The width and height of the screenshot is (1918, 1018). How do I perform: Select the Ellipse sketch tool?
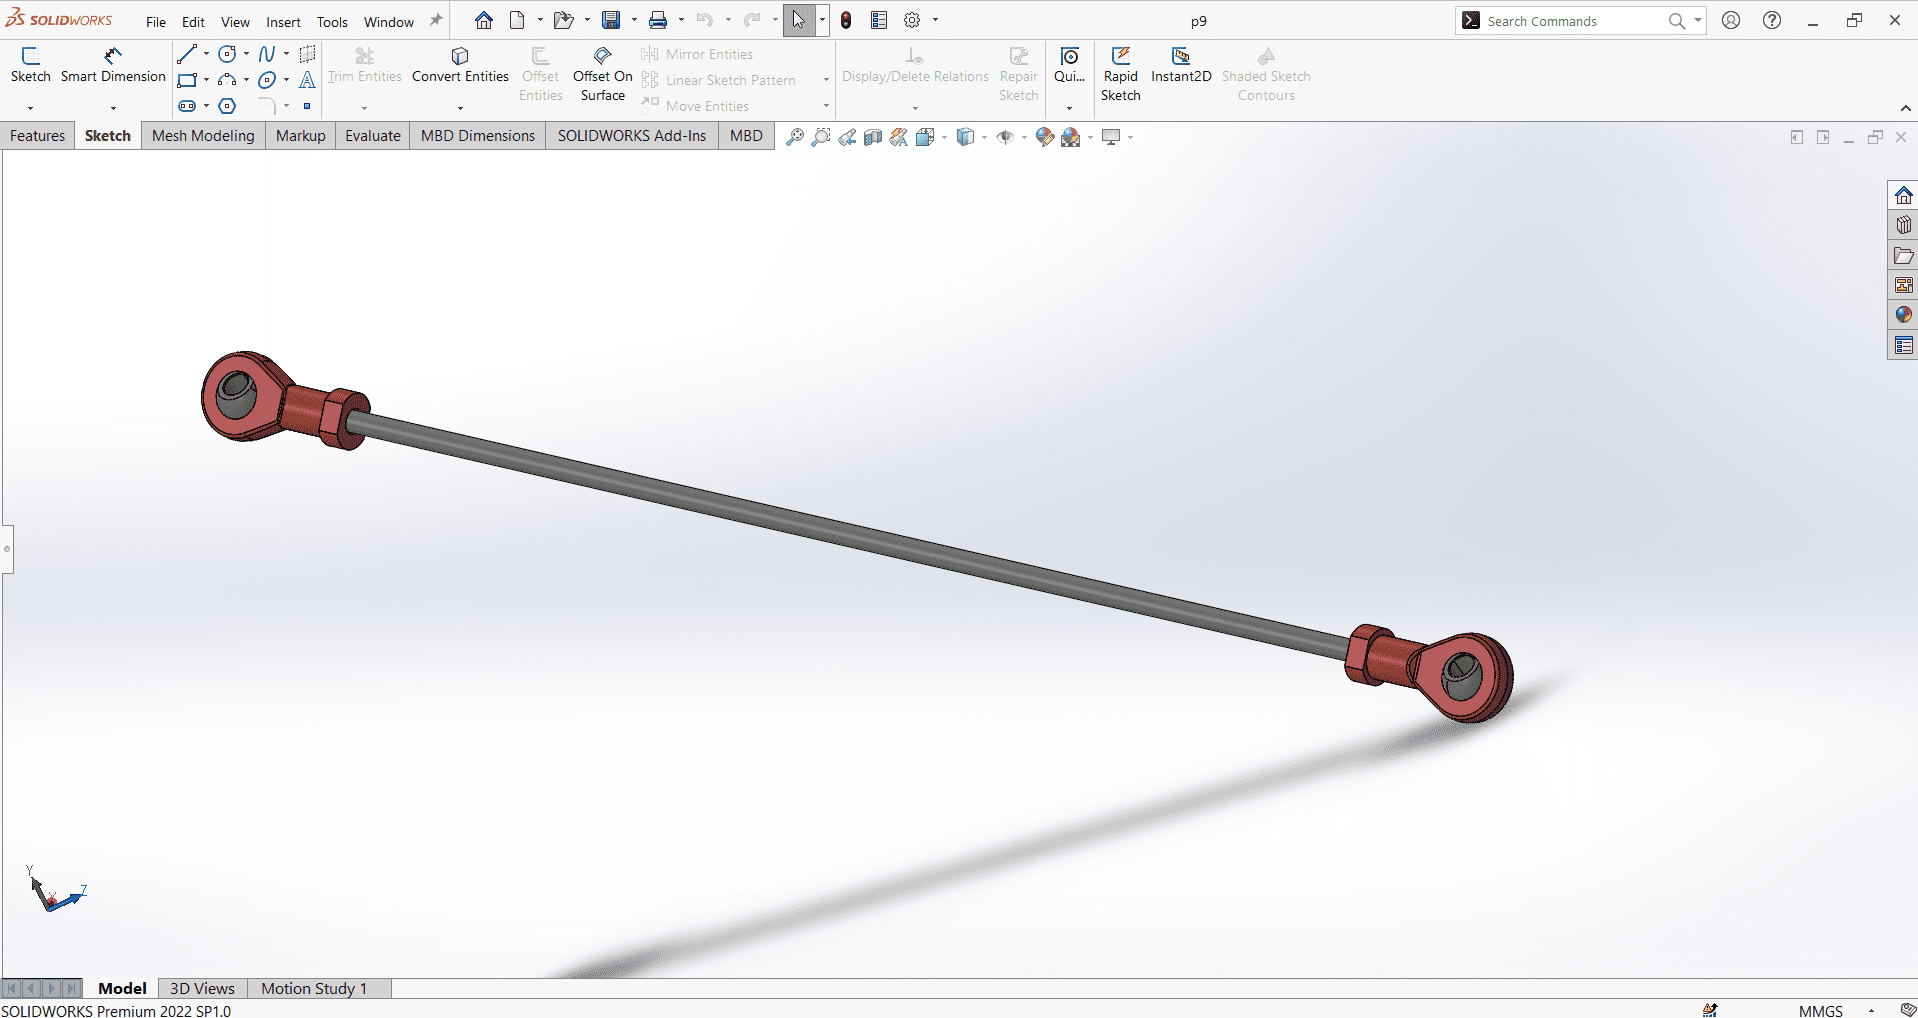click(x=267, y=80)
